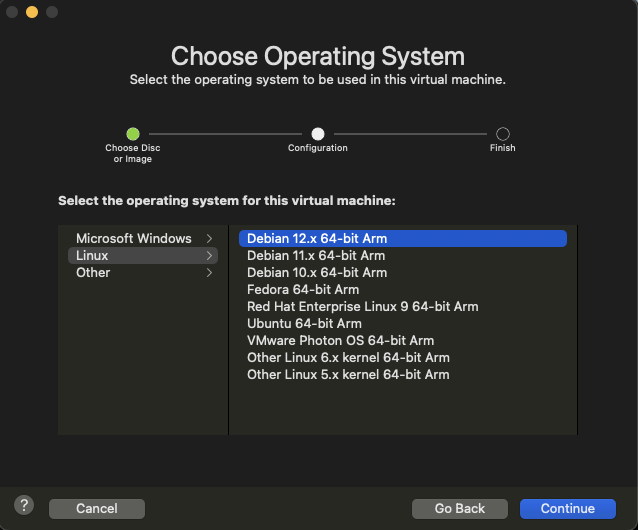This screenshot has height=530, width=638.
Task: Choose Ubuntu 64-bit Arm
Action: click(304, 324)
